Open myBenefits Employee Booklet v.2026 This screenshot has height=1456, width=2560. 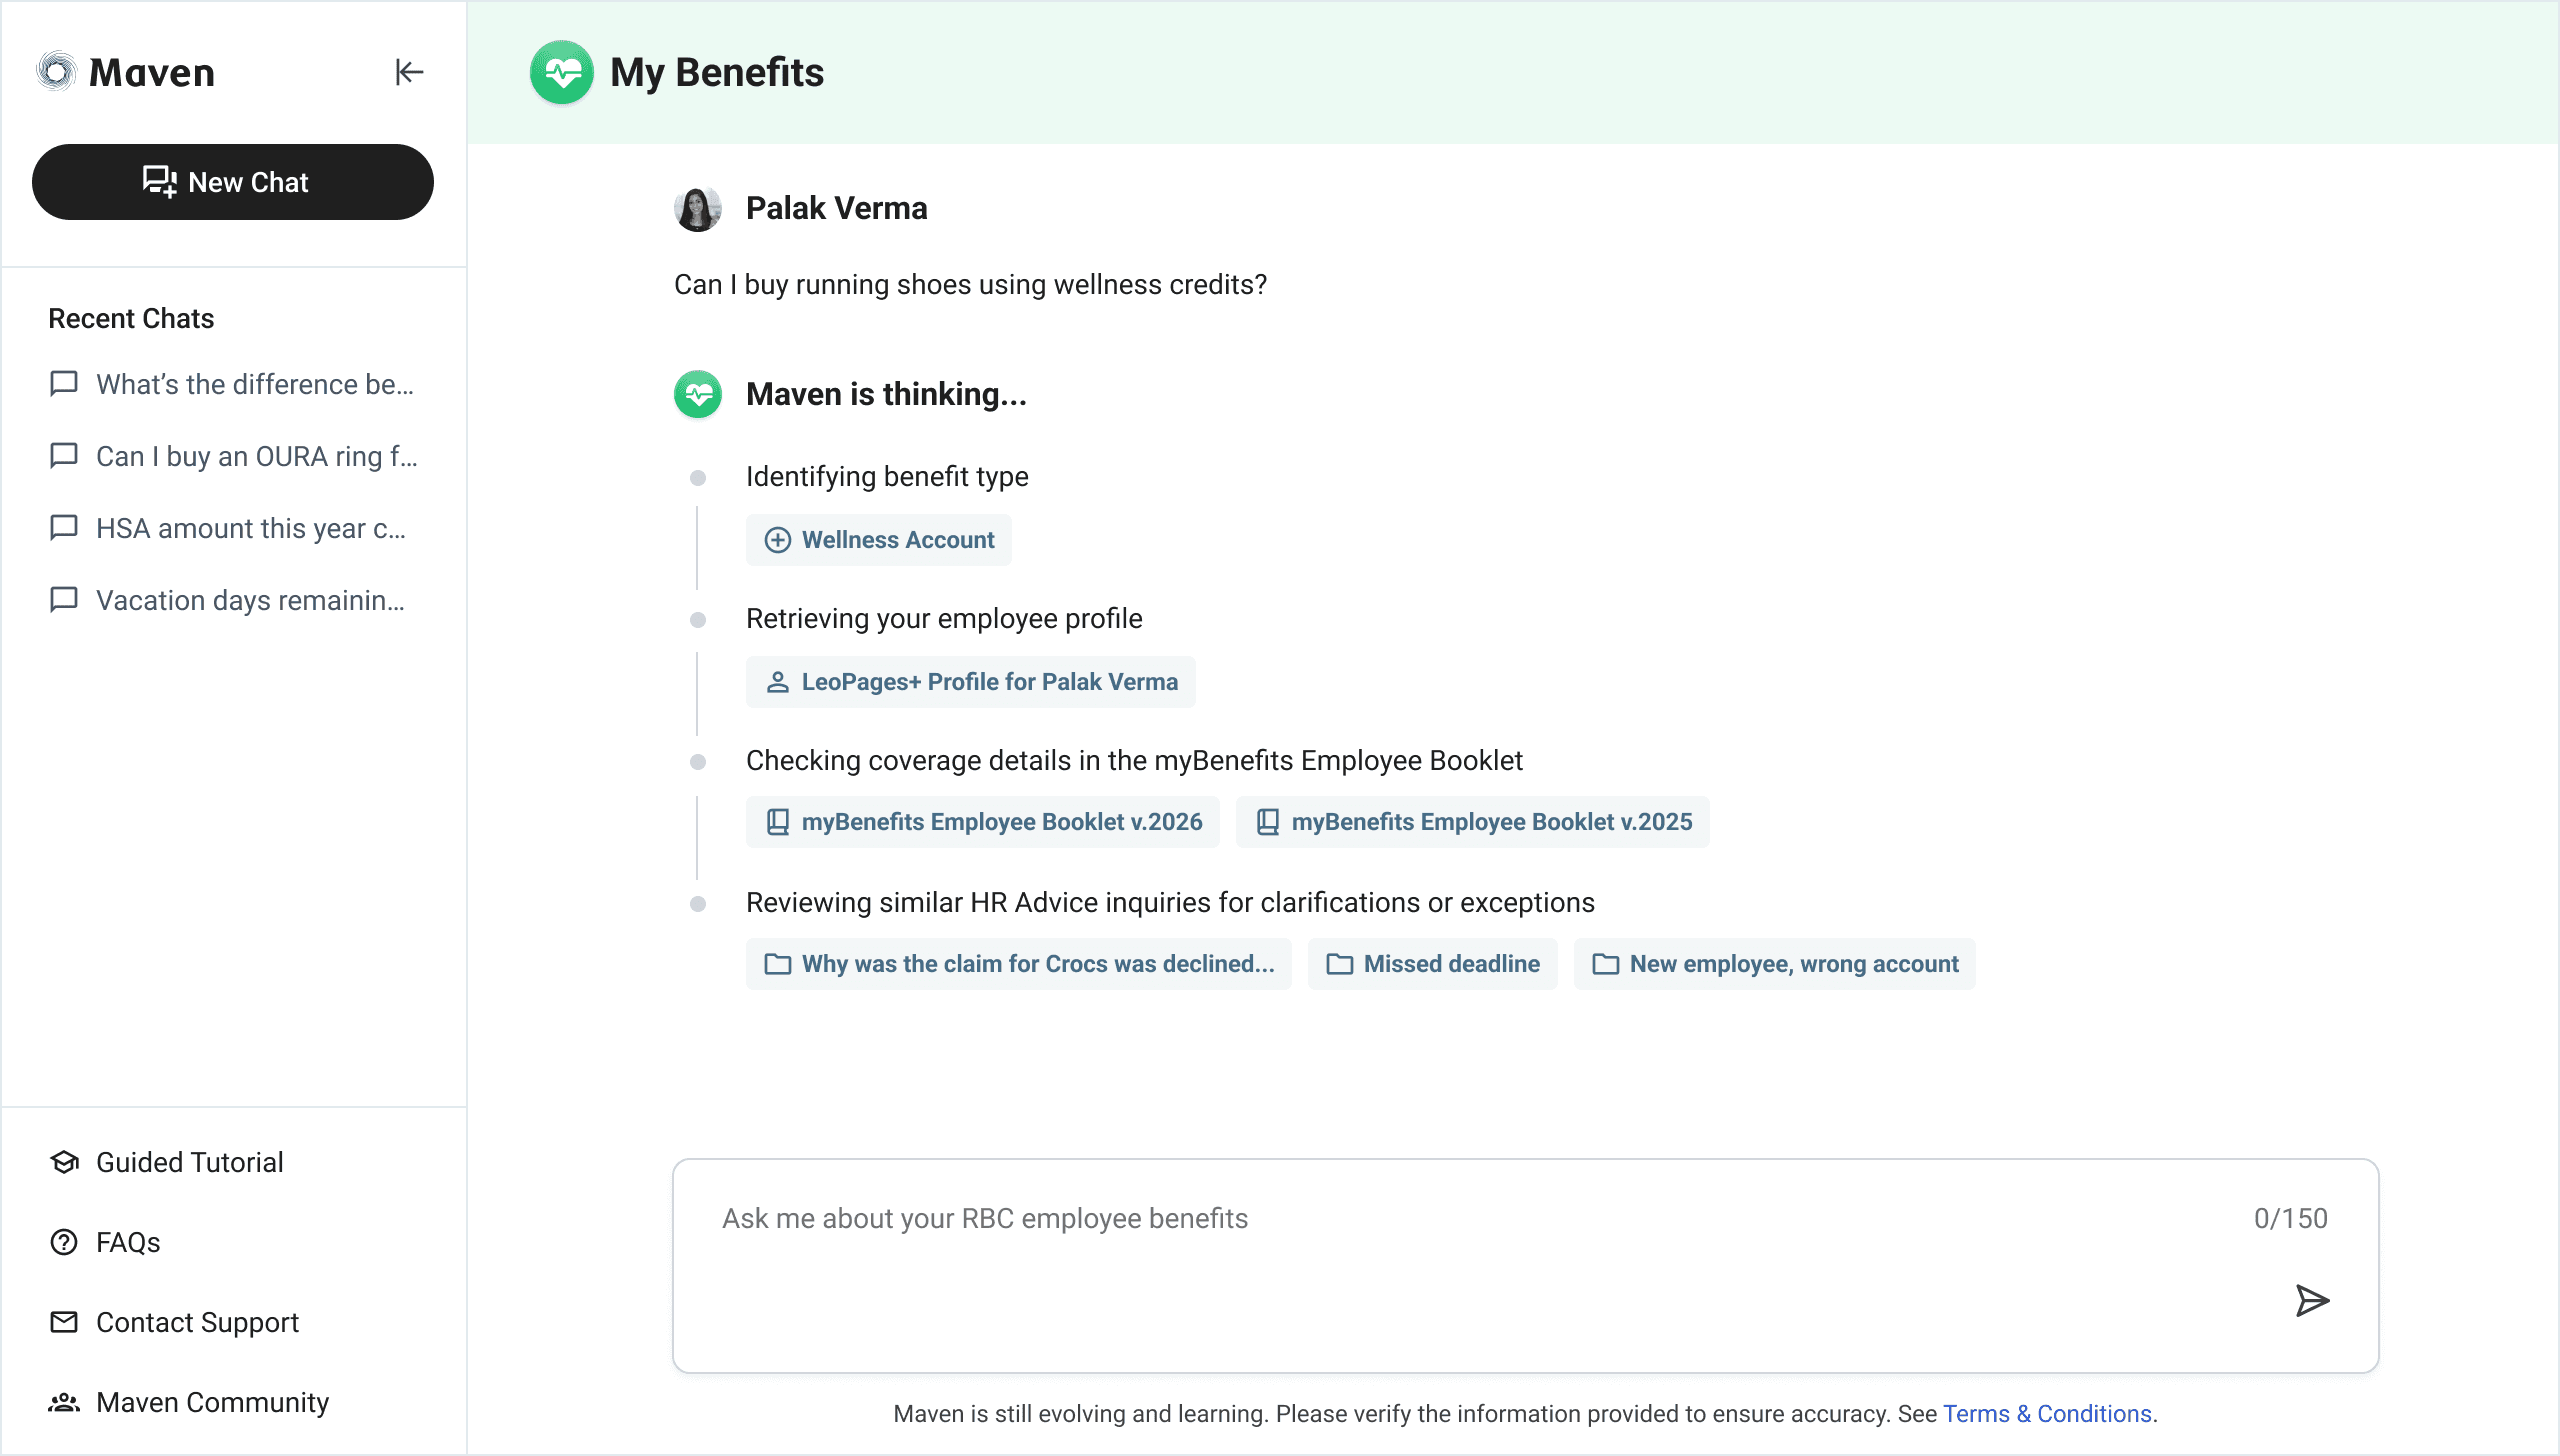point(983,822)
